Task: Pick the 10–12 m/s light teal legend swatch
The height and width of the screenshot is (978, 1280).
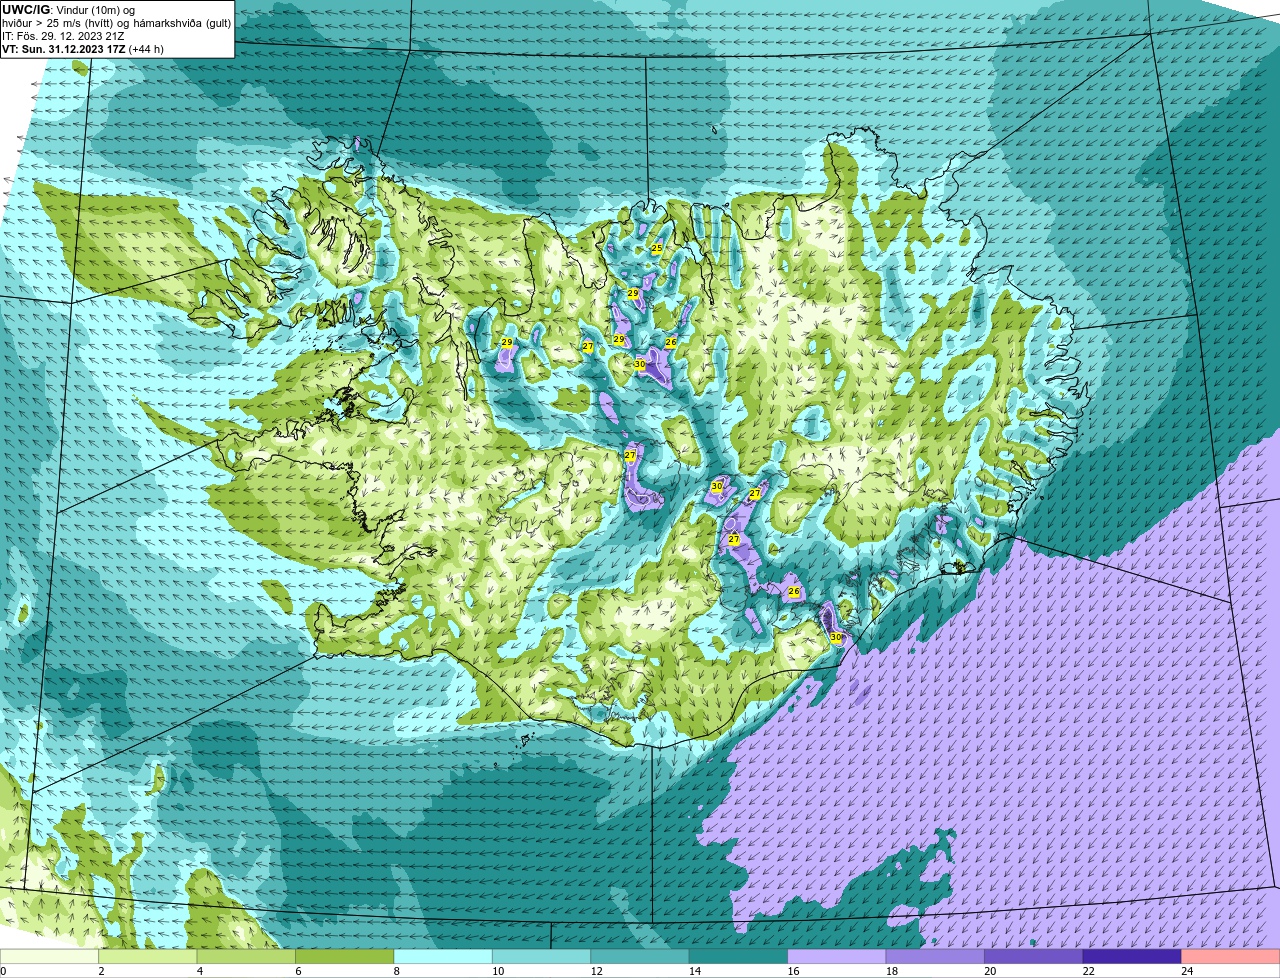Action: pos(542,956)
